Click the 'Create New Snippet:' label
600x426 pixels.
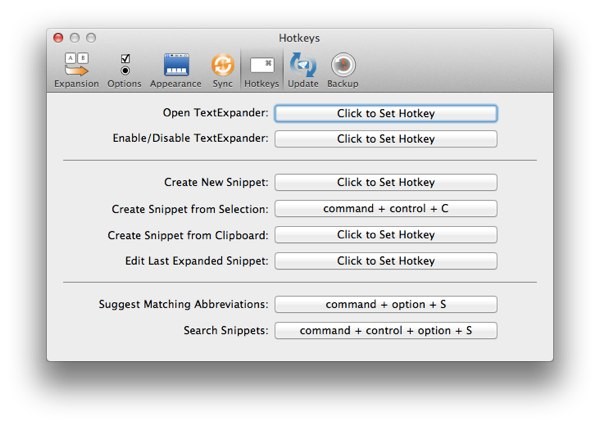click(x=216, y=182)
